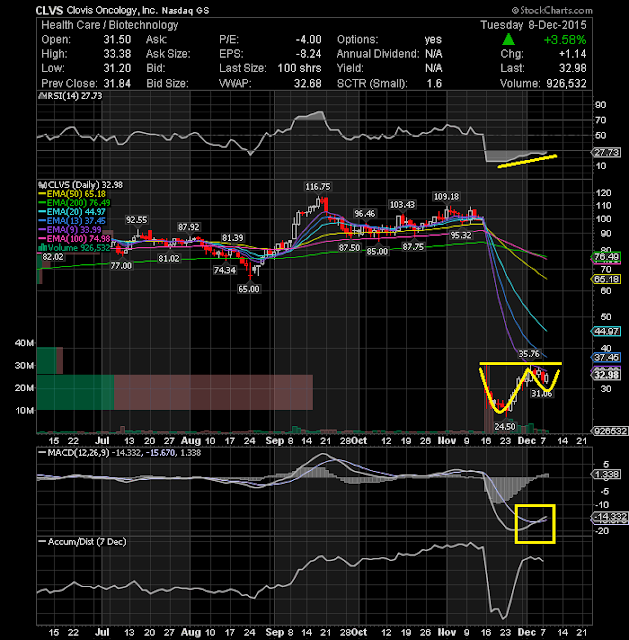Click the EMA(9) 33.99 legend entry
Viewport: 629px width, 640px height.
(x=70, y=230)
